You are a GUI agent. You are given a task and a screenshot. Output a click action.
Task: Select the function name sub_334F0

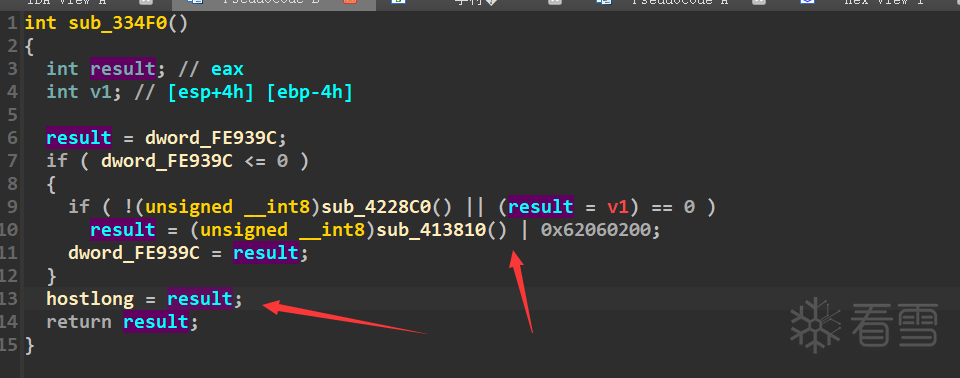tap(117, 23)
